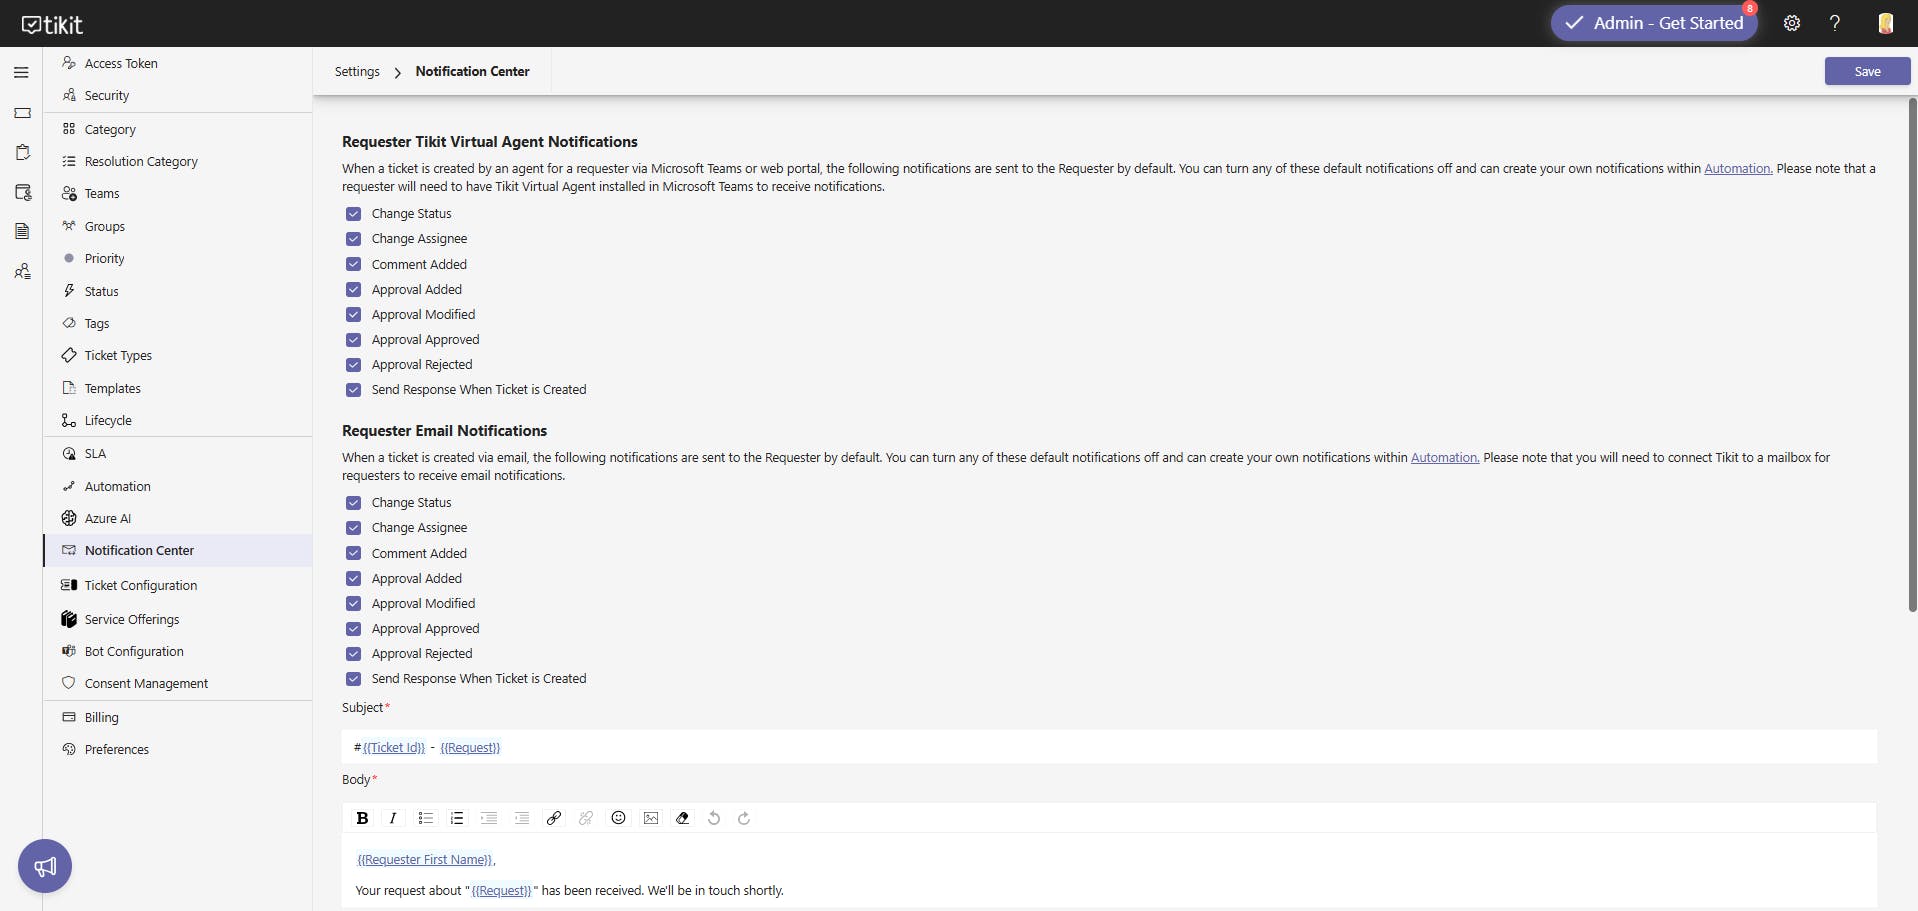
Task: Click the {{Requester First Name}} variable in Body
Action: [x=425, y=860]
